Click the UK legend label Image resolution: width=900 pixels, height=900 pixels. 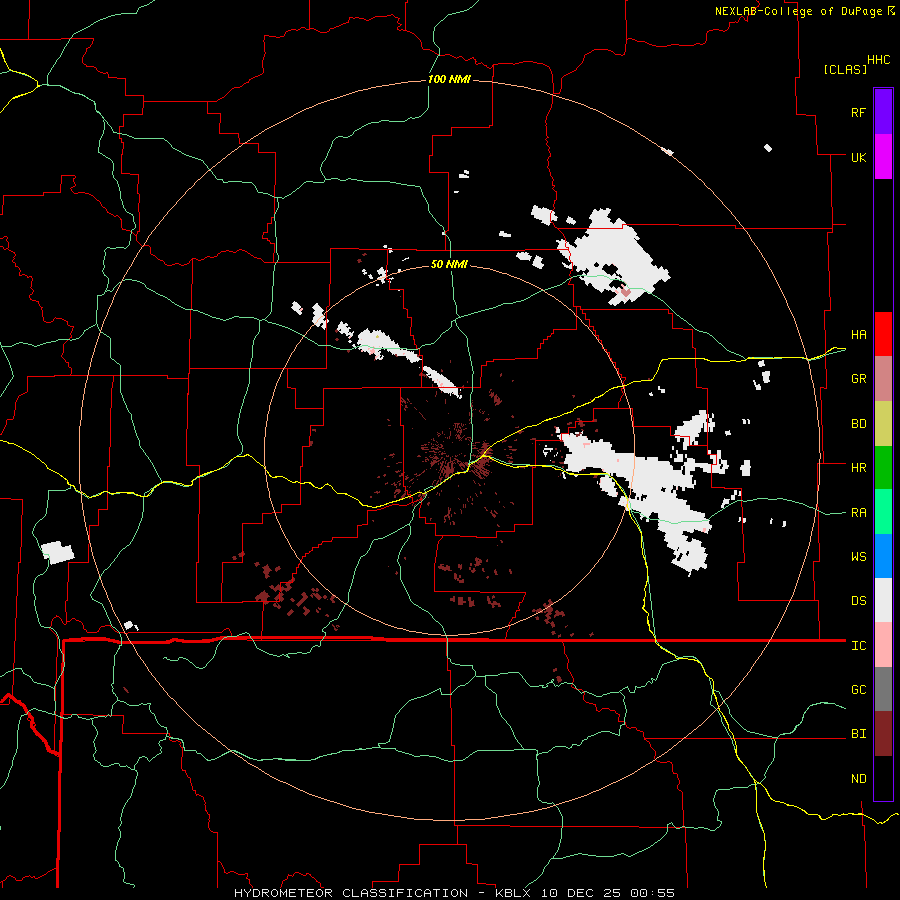tap(858, 157)
